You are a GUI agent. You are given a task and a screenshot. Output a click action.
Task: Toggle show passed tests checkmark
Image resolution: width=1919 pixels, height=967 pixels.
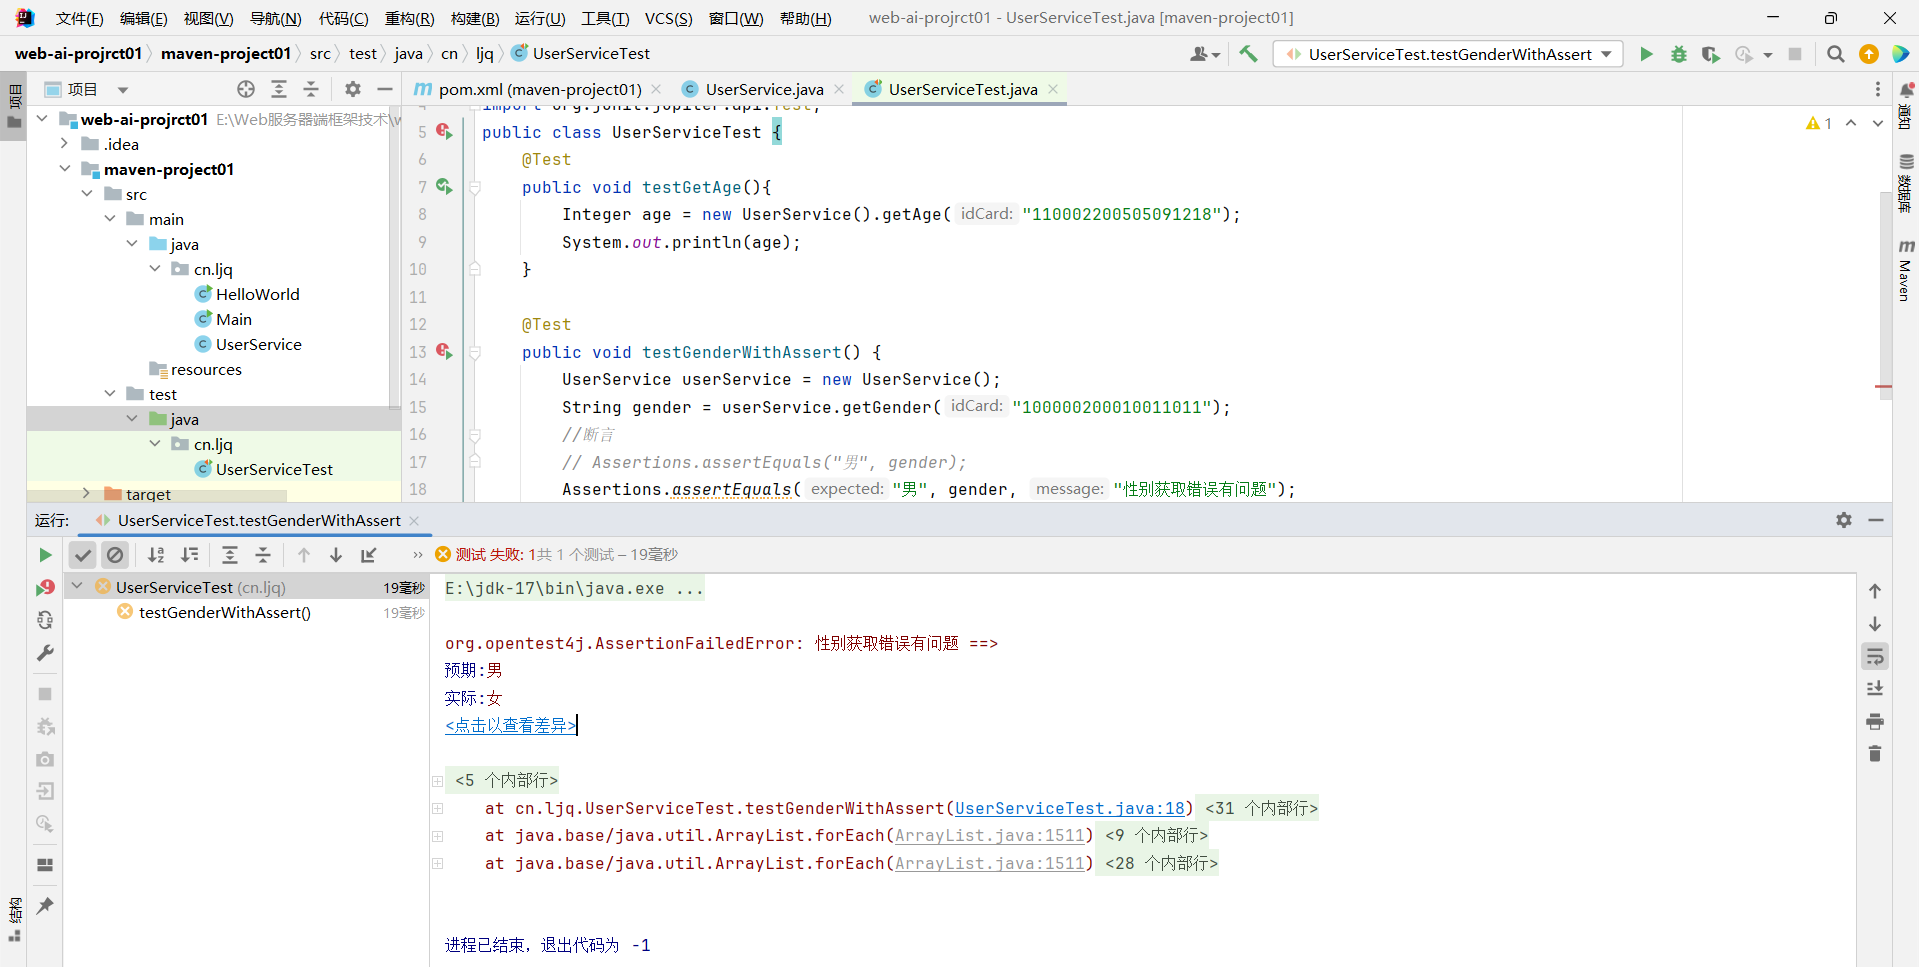click(83, 555)
